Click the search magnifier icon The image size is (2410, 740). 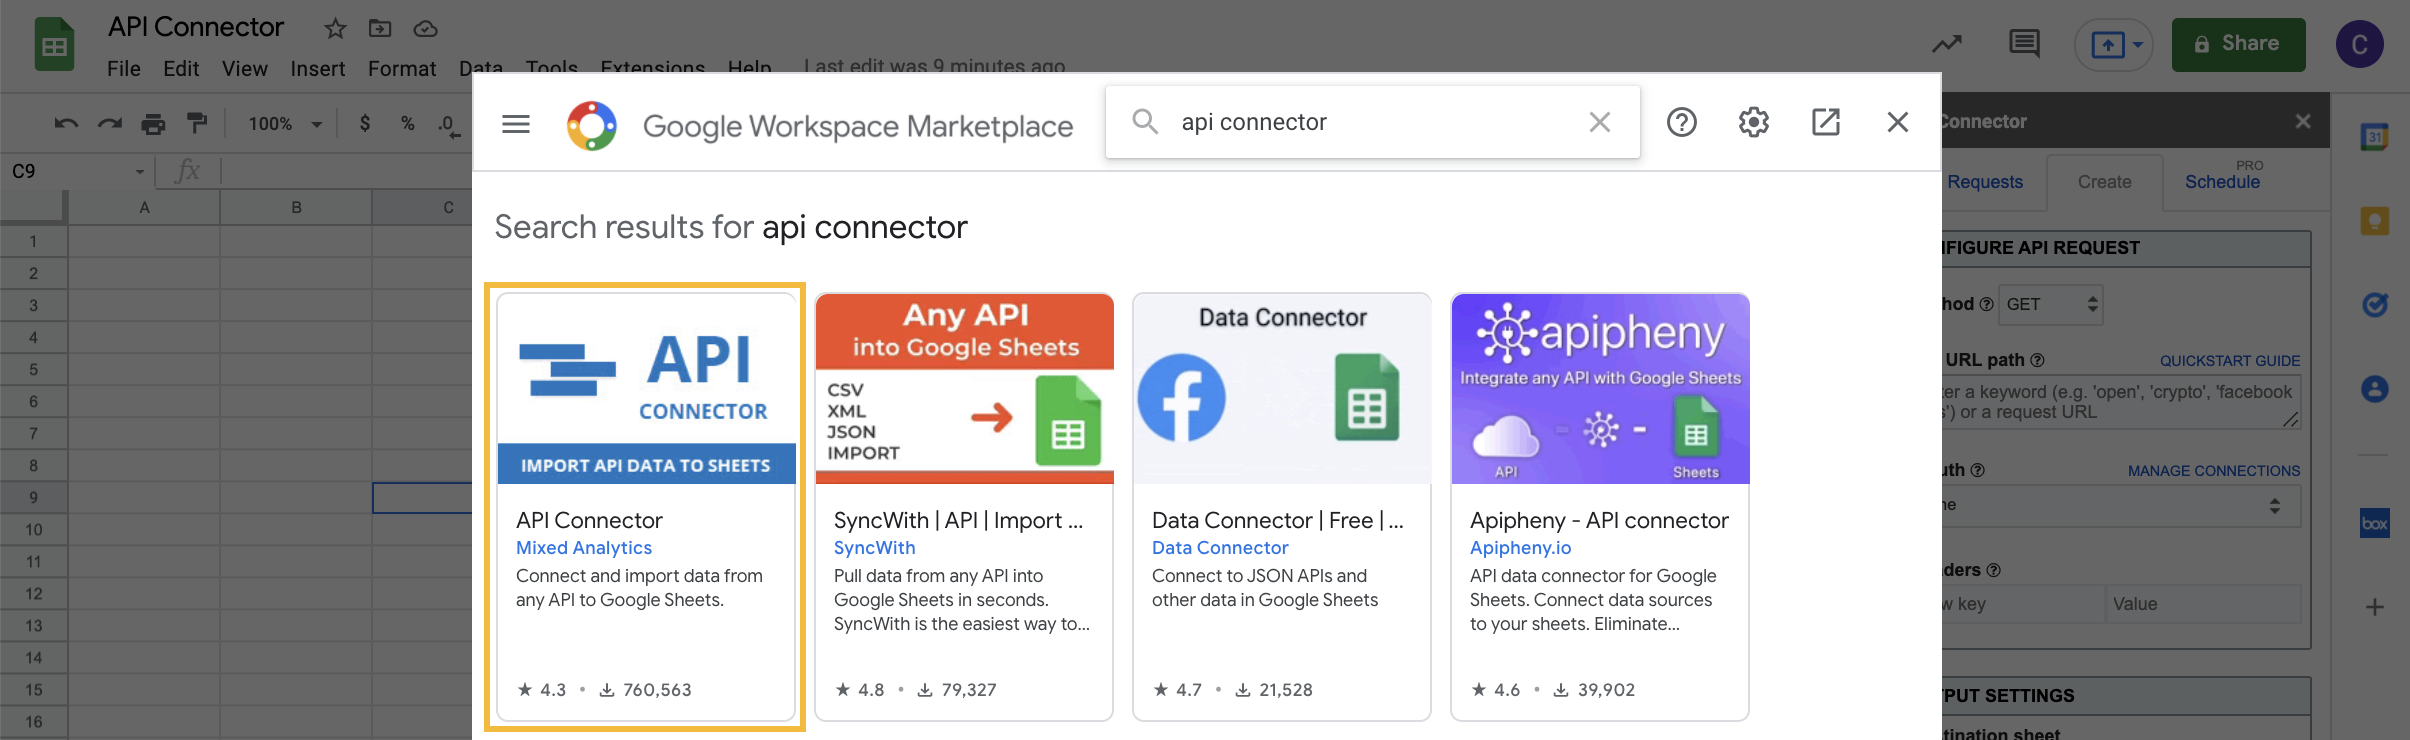pyautogui.click(x=1145, y=122)
